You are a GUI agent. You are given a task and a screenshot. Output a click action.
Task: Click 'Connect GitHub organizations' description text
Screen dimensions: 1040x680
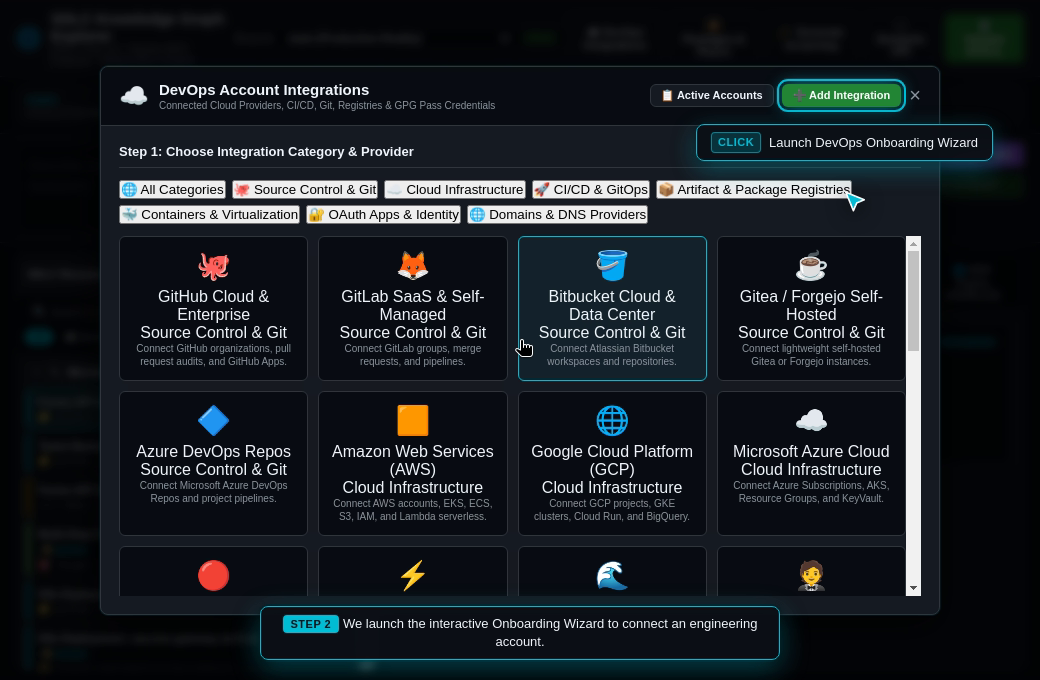214,355
